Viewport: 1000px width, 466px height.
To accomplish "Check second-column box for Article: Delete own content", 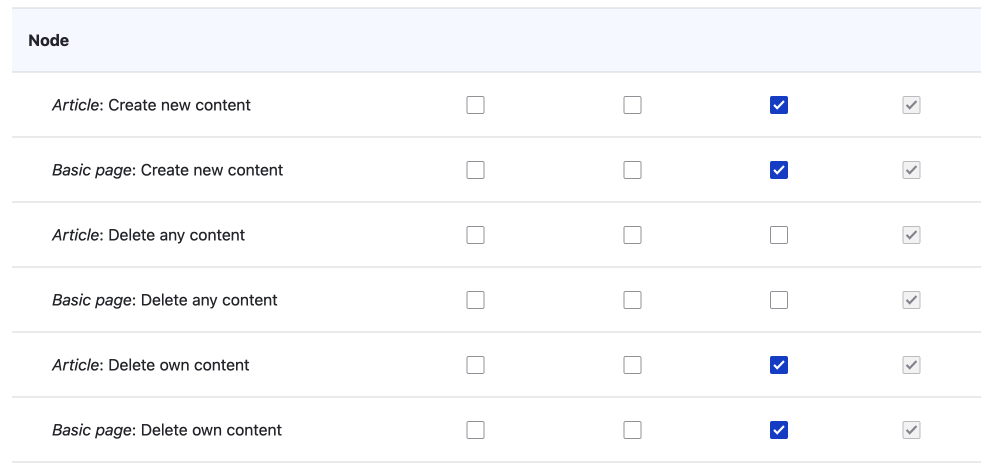I will pos(632,365).
